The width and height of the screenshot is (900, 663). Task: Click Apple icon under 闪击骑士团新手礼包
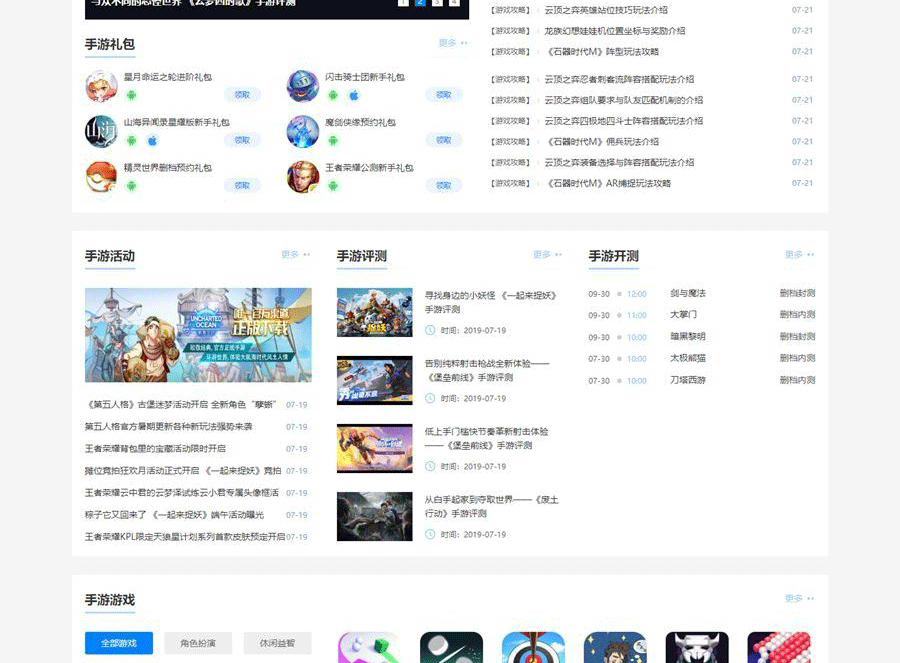click(x=354, y=95)
